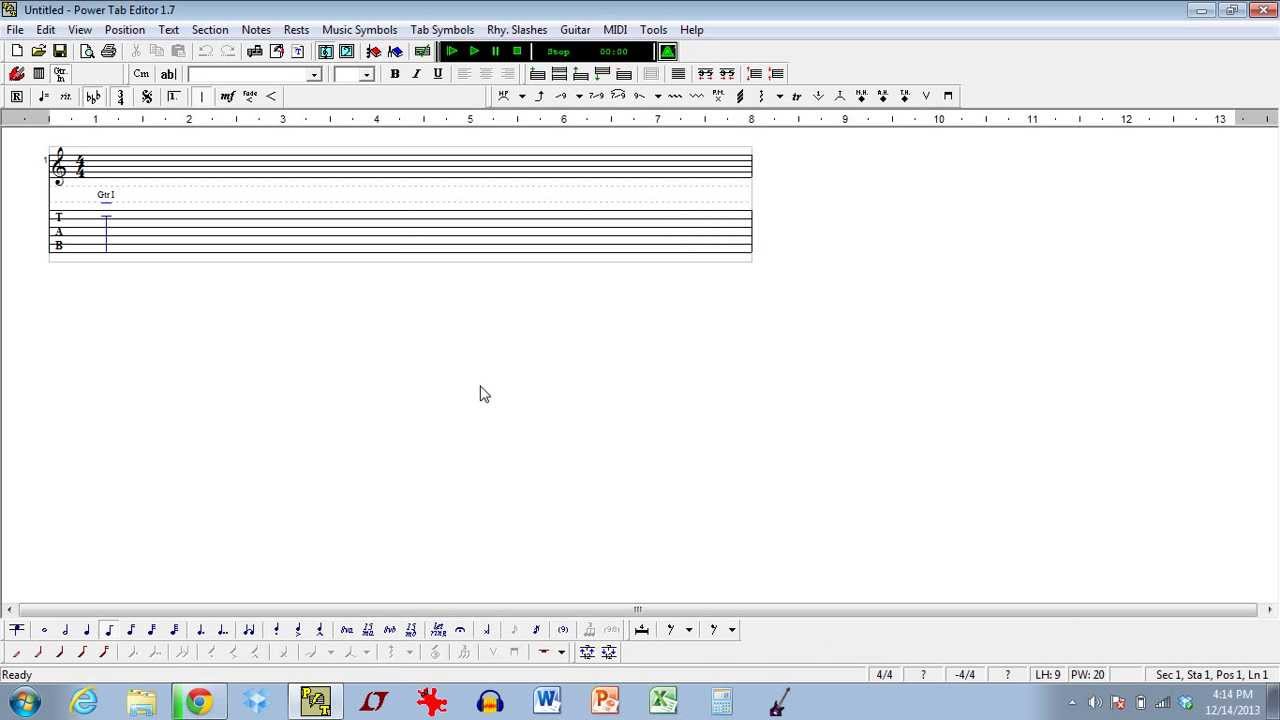Select the half note duration
This screenshot has width=1280, height=720.
pos(65,630)
